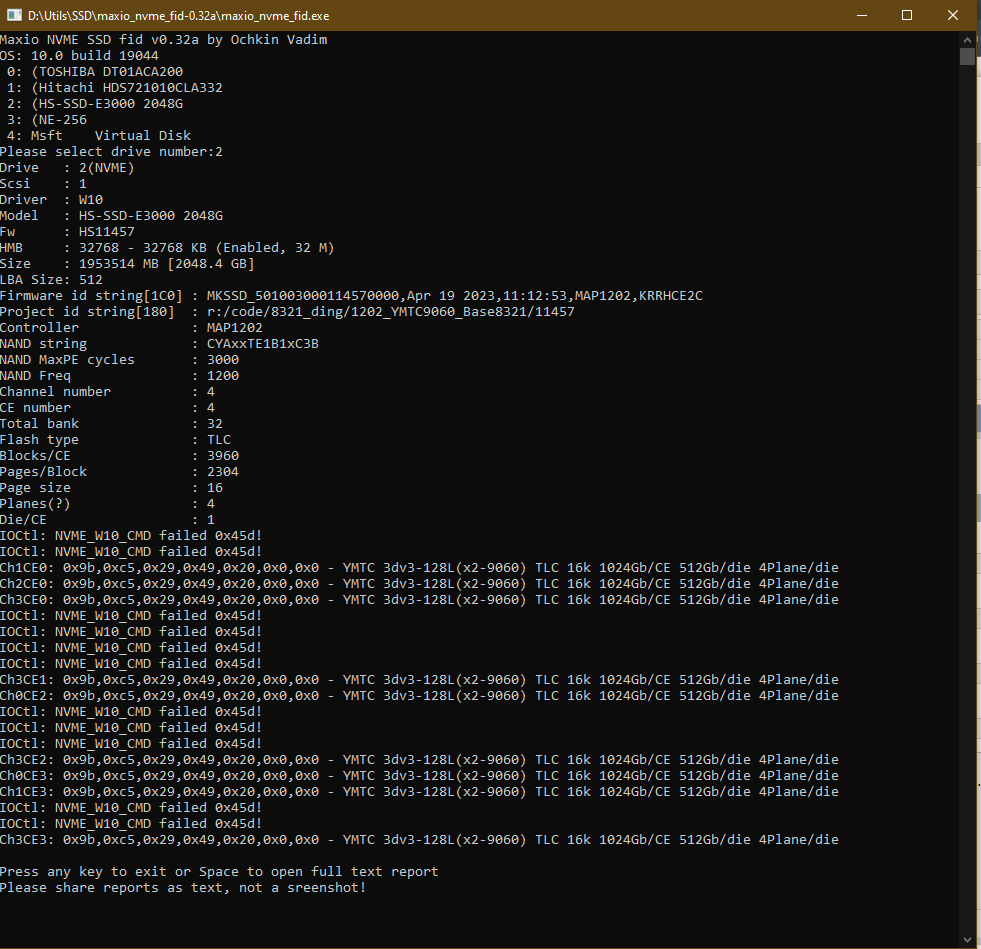Click the Firmware id string 'MKSSD_501003000114570000'
The image size is (981, 949).
303,296
